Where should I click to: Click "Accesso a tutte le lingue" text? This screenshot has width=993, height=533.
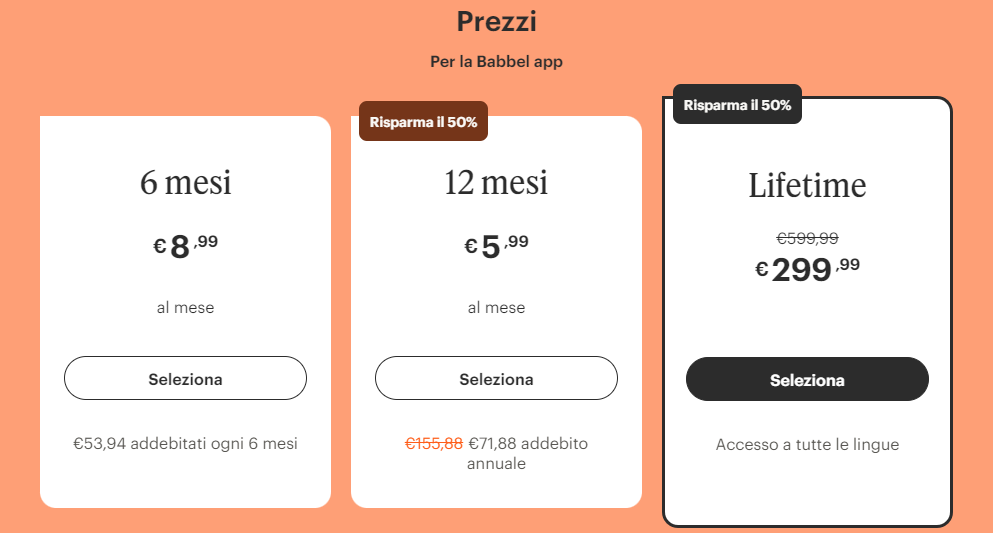(807, 444)
